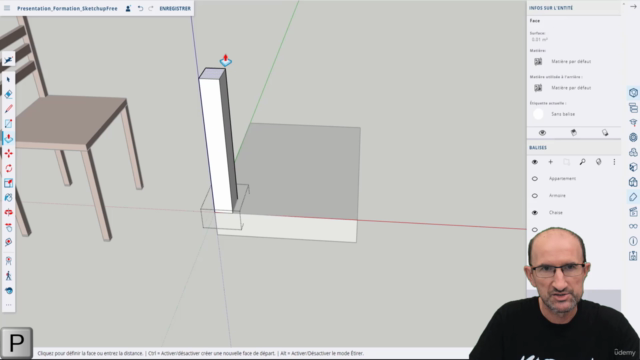Undo the last action

click(x=140, y=8)
